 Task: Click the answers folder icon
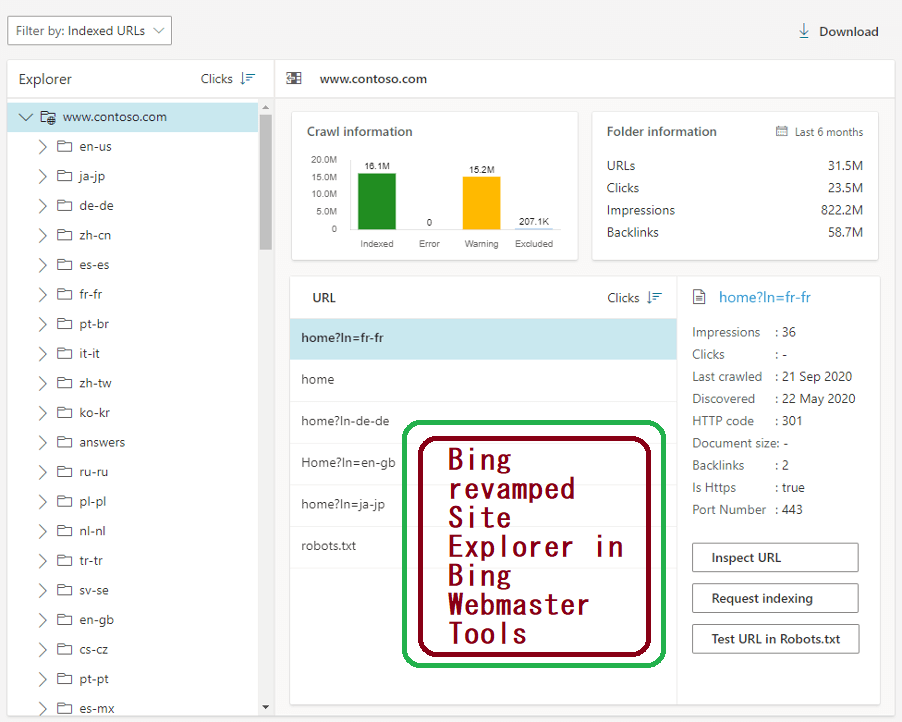click(64, 442)
